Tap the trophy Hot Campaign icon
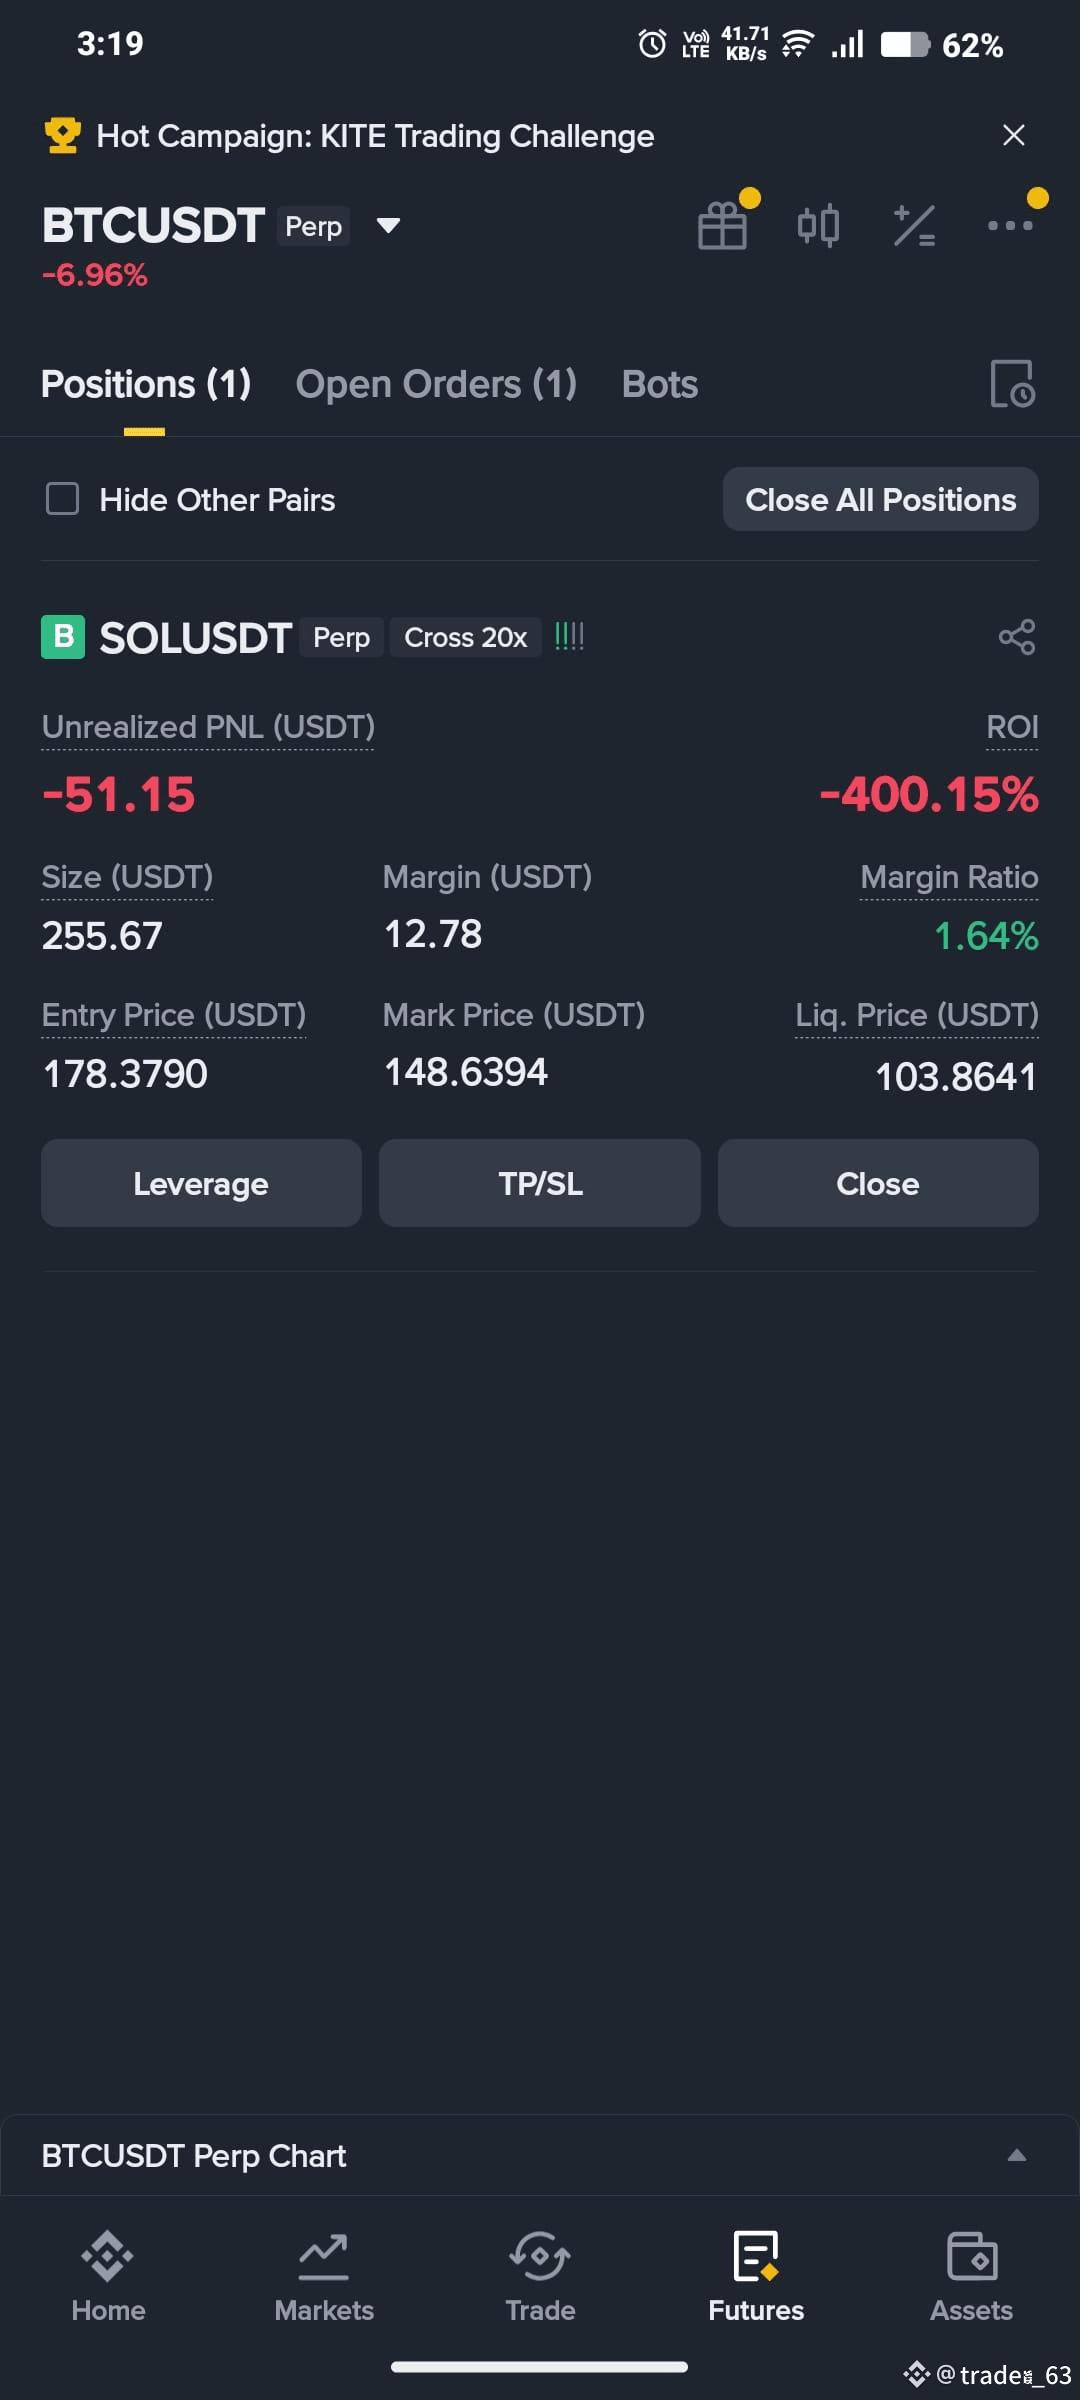This screenshot has height=2400, width=1080. [62, 135]
